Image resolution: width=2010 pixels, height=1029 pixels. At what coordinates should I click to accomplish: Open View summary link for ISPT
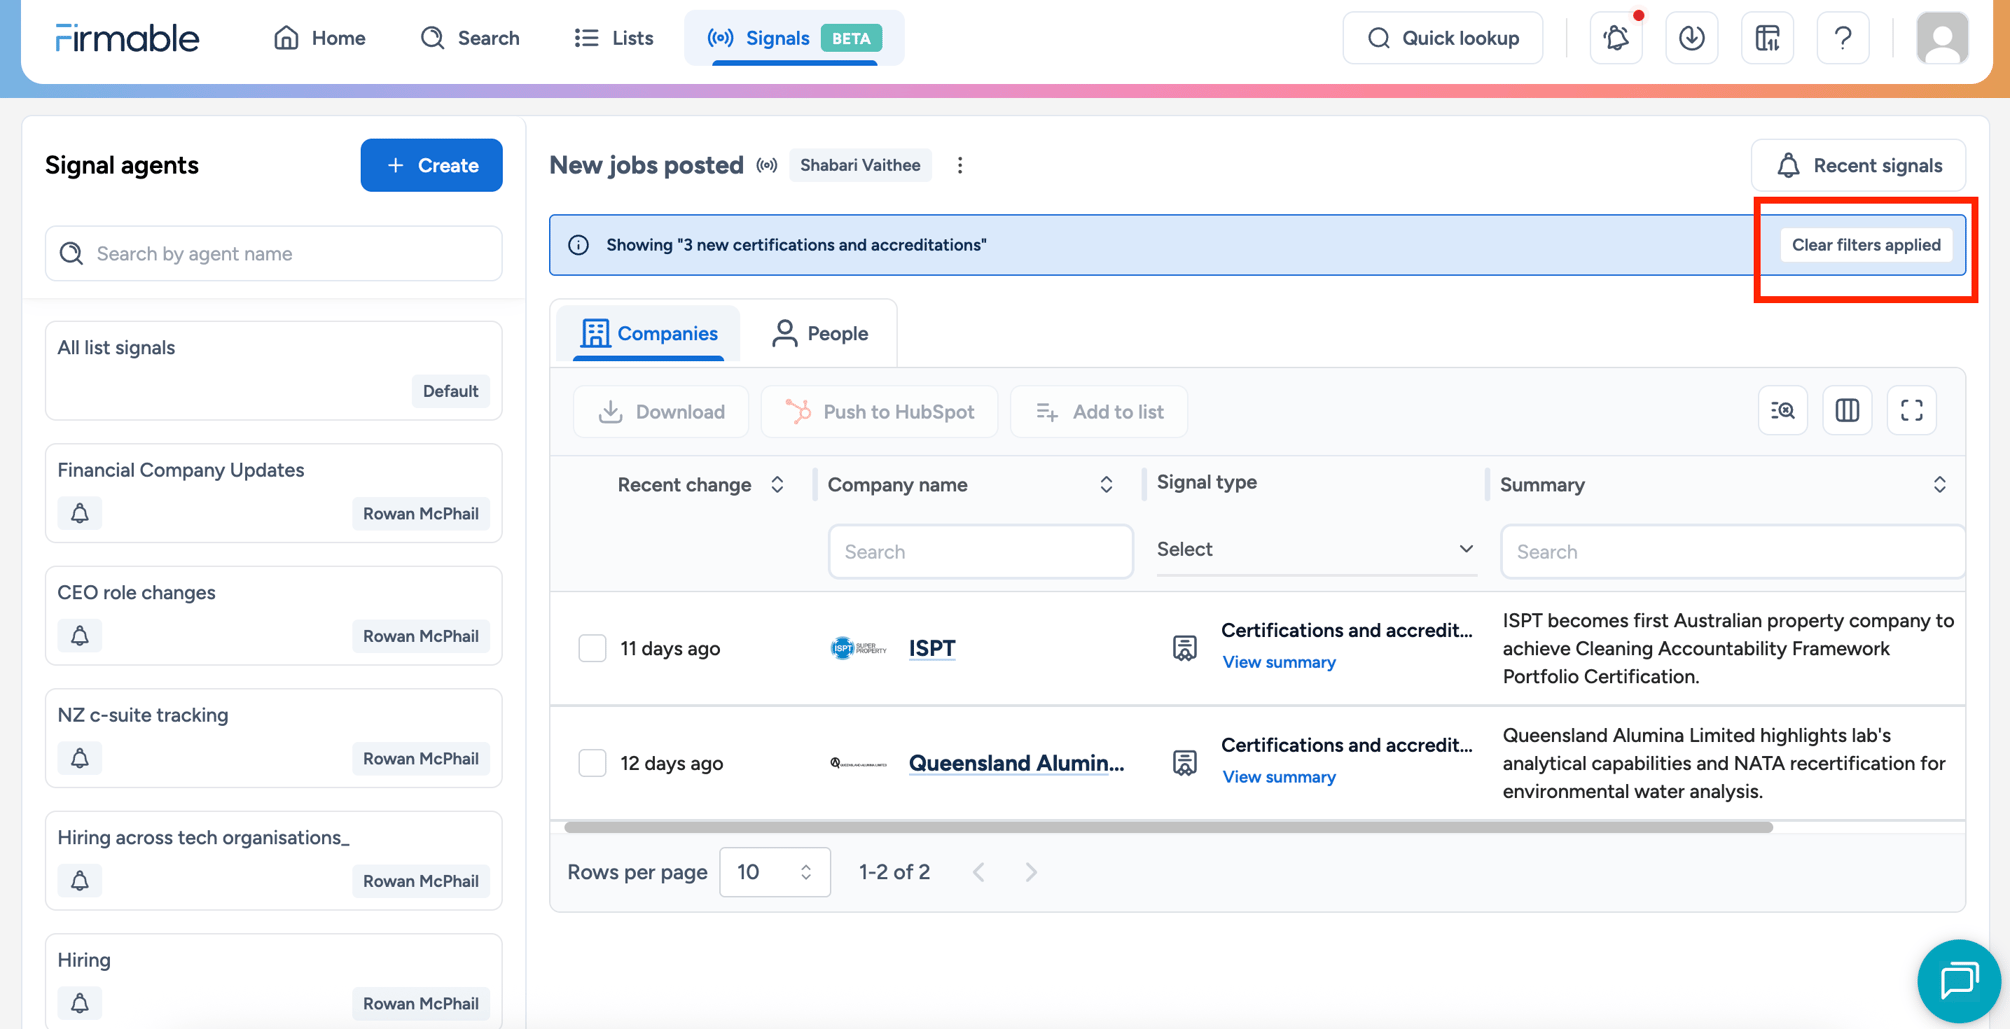[1278, 662]
